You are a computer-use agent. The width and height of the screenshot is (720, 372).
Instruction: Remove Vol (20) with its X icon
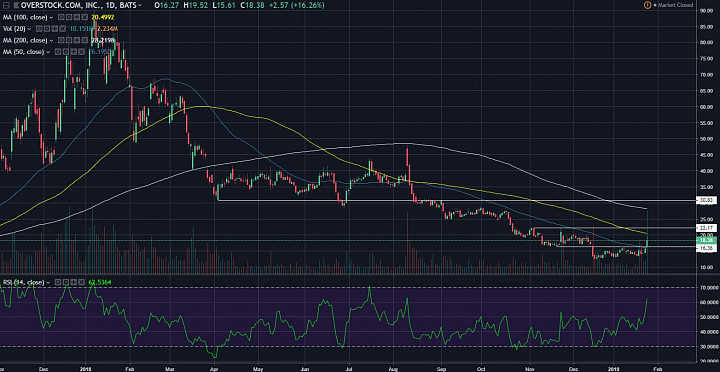62,28
